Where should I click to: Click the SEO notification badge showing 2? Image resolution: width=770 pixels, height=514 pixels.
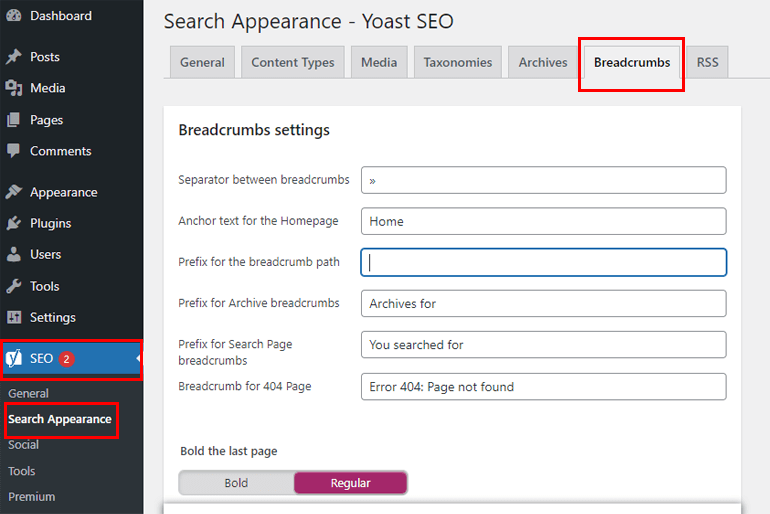(66, 359)
